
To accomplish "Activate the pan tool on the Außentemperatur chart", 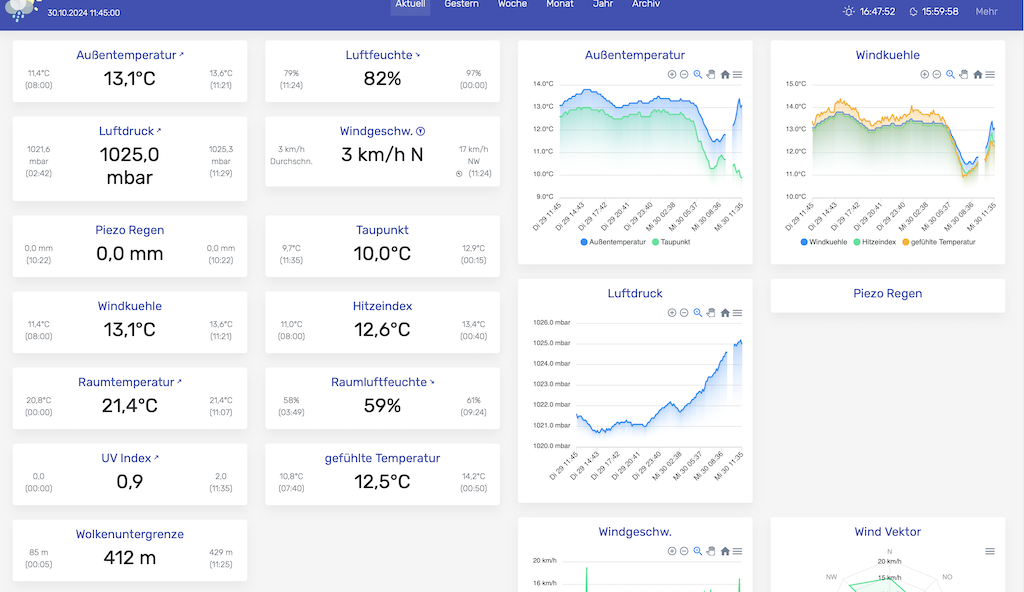I will [x=711, y=74].
